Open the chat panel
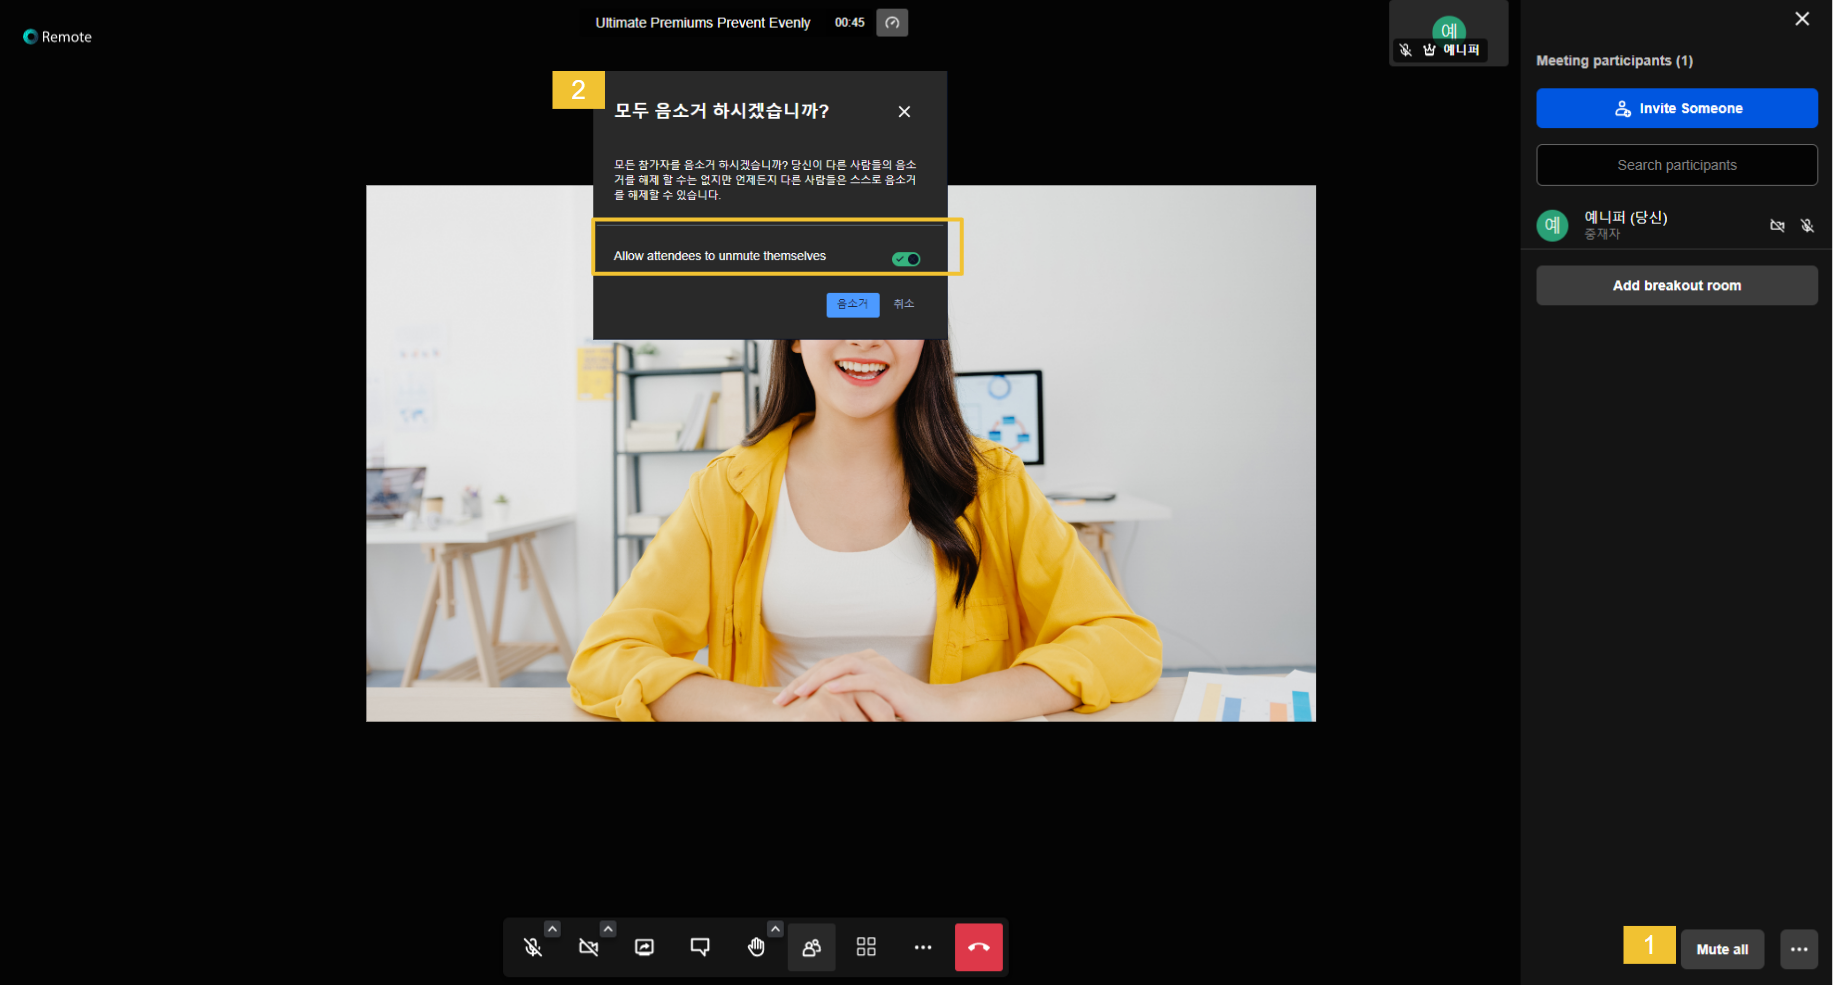1834x985 pixels. [700, 947]
